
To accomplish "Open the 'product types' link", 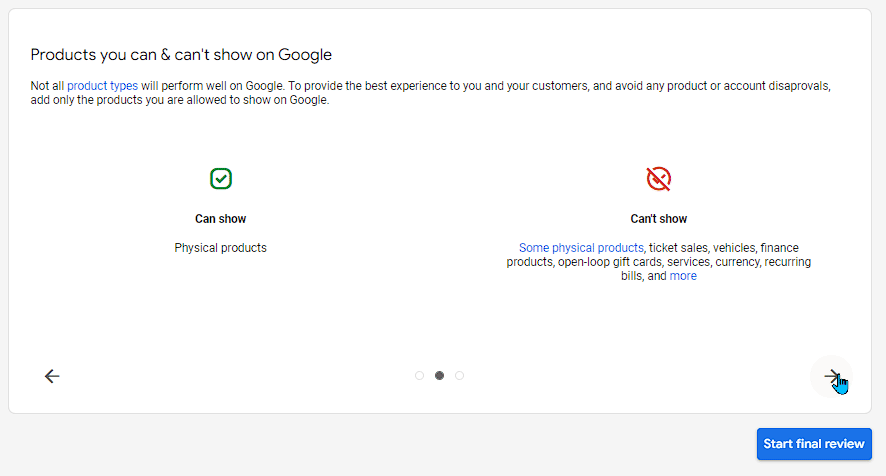I will coord(102,86).
